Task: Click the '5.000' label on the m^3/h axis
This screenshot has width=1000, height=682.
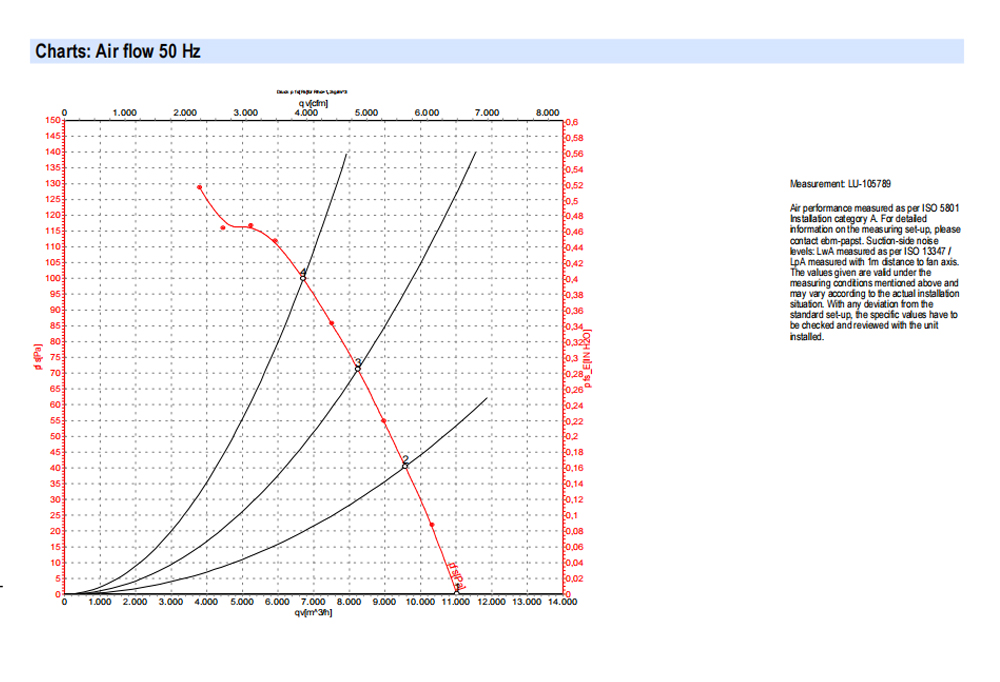Action: point(241,602)
